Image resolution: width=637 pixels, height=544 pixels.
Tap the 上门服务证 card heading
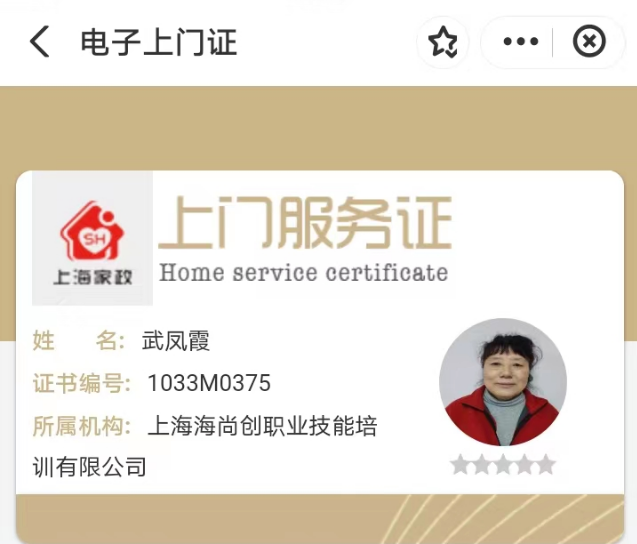(x=305, y=222)
